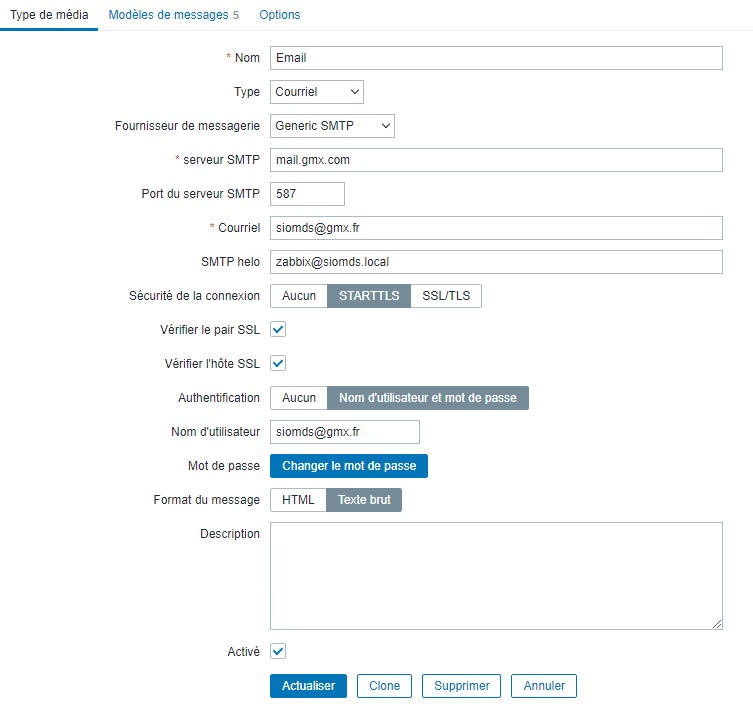Expand the Fournisseur de messagerie dropdown

click(x=332, y=126)
